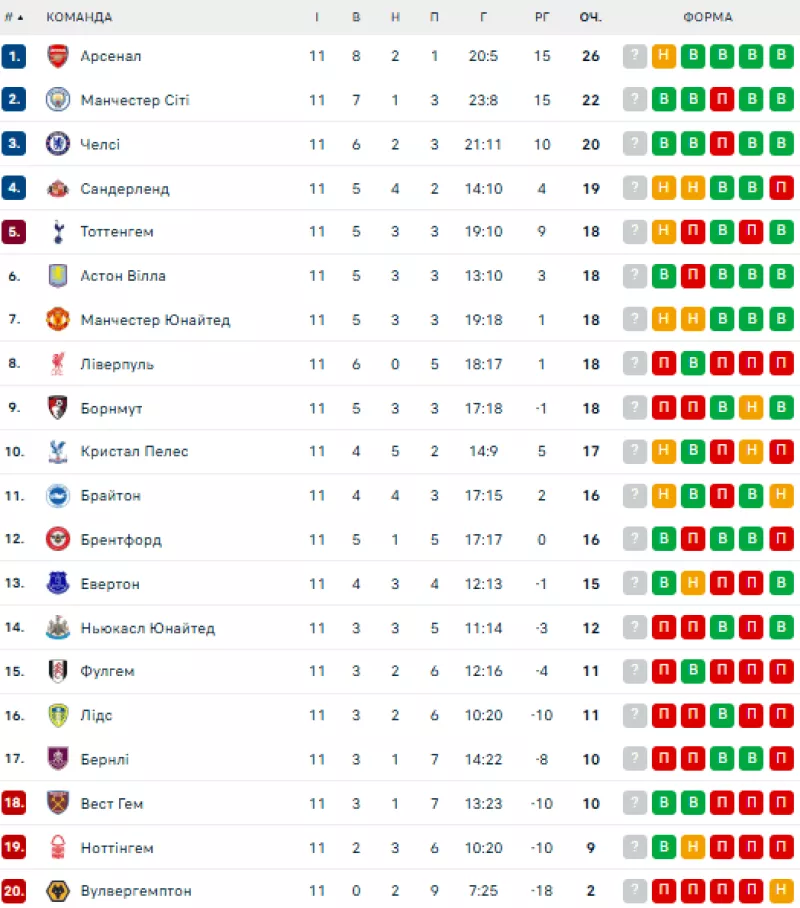Sort table by the # rank column
This screenshot has width=800, height=908.
[13, 17]
